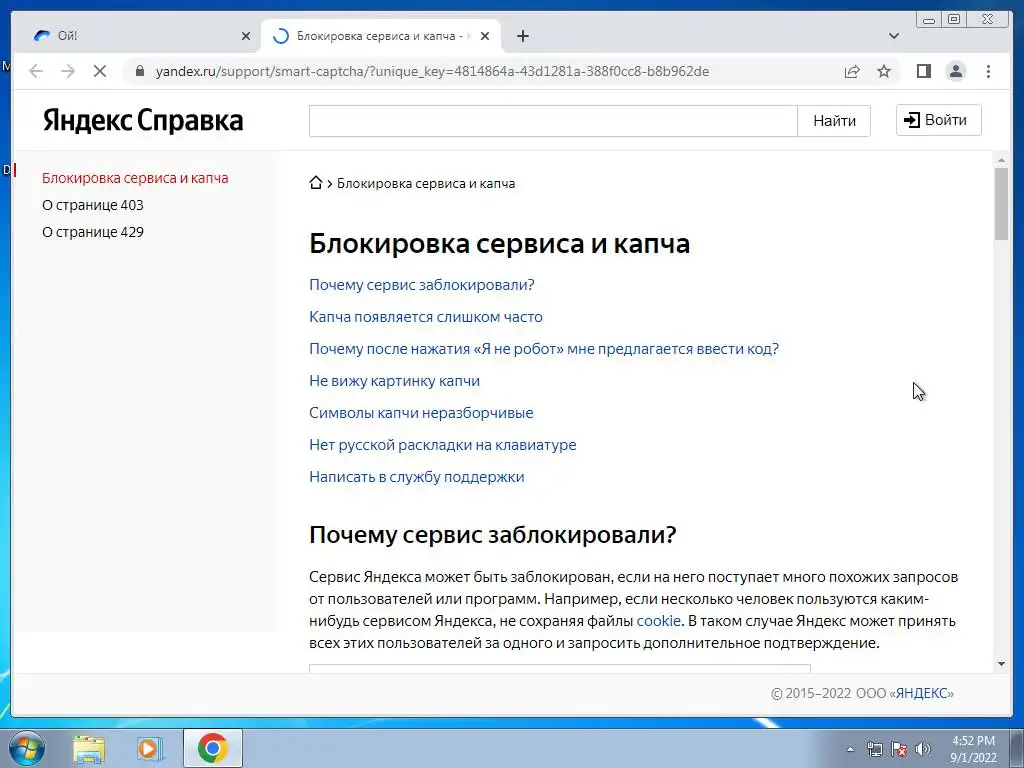Open the tab search chevron dropdown
The image size is (1024, 768).
coord(894,36)
